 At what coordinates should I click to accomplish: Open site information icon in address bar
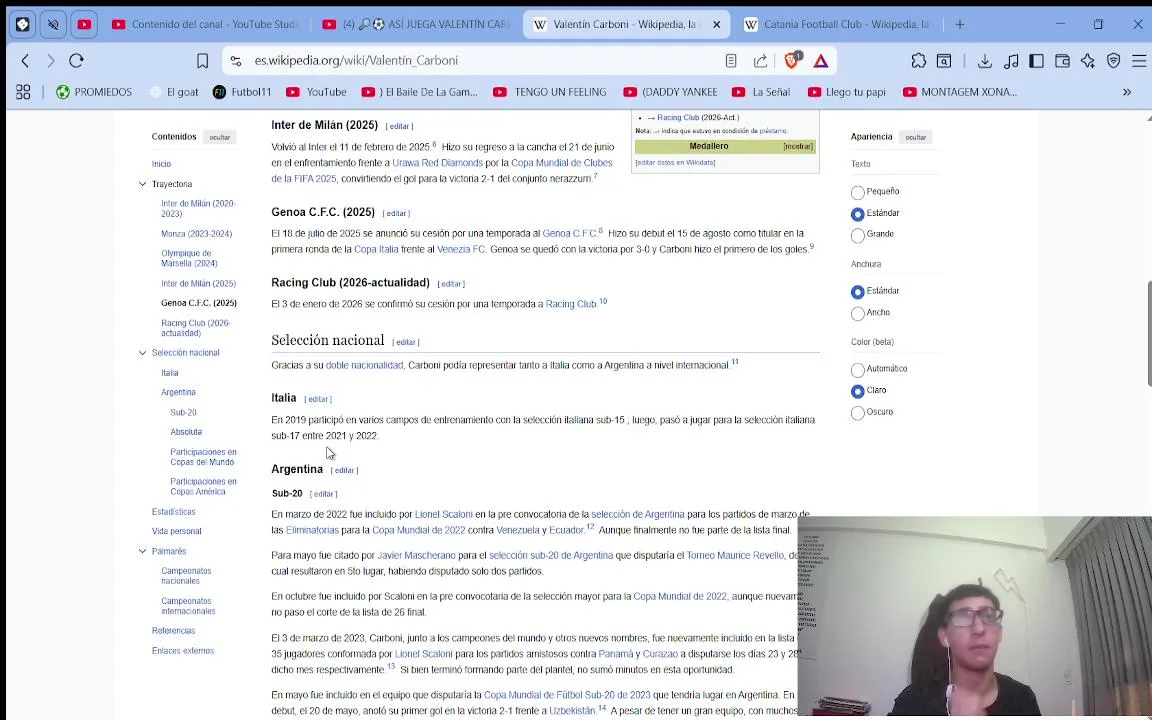coord(236,61)
